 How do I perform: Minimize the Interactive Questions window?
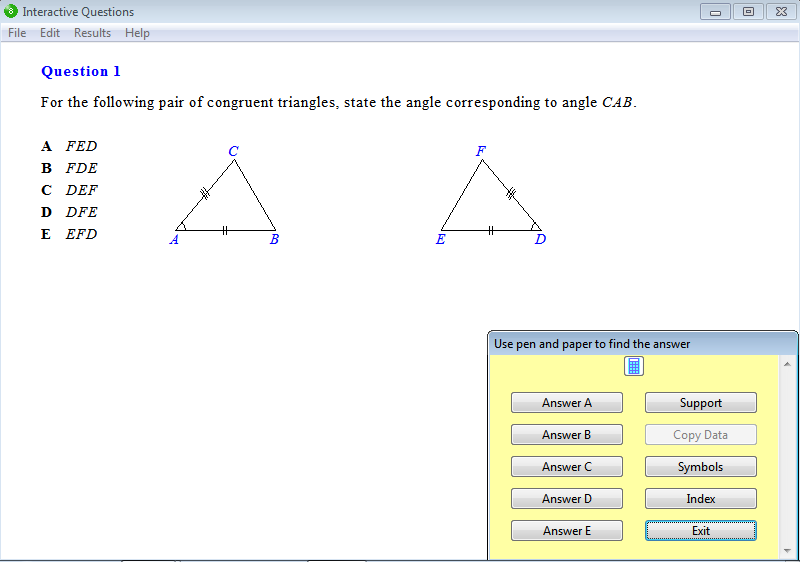coord(715,12)
